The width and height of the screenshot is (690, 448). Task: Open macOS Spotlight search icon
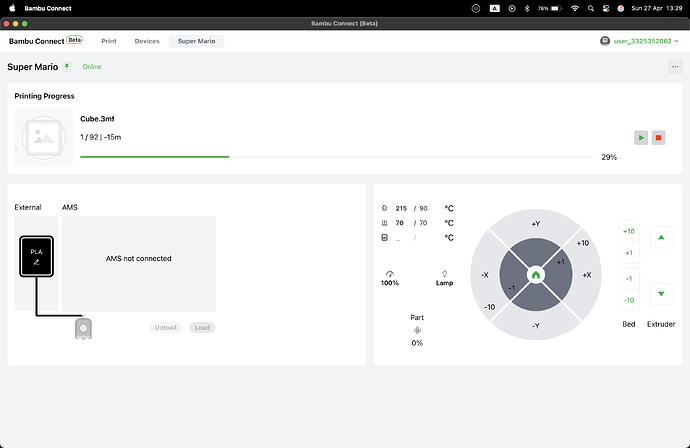[591, 8]
